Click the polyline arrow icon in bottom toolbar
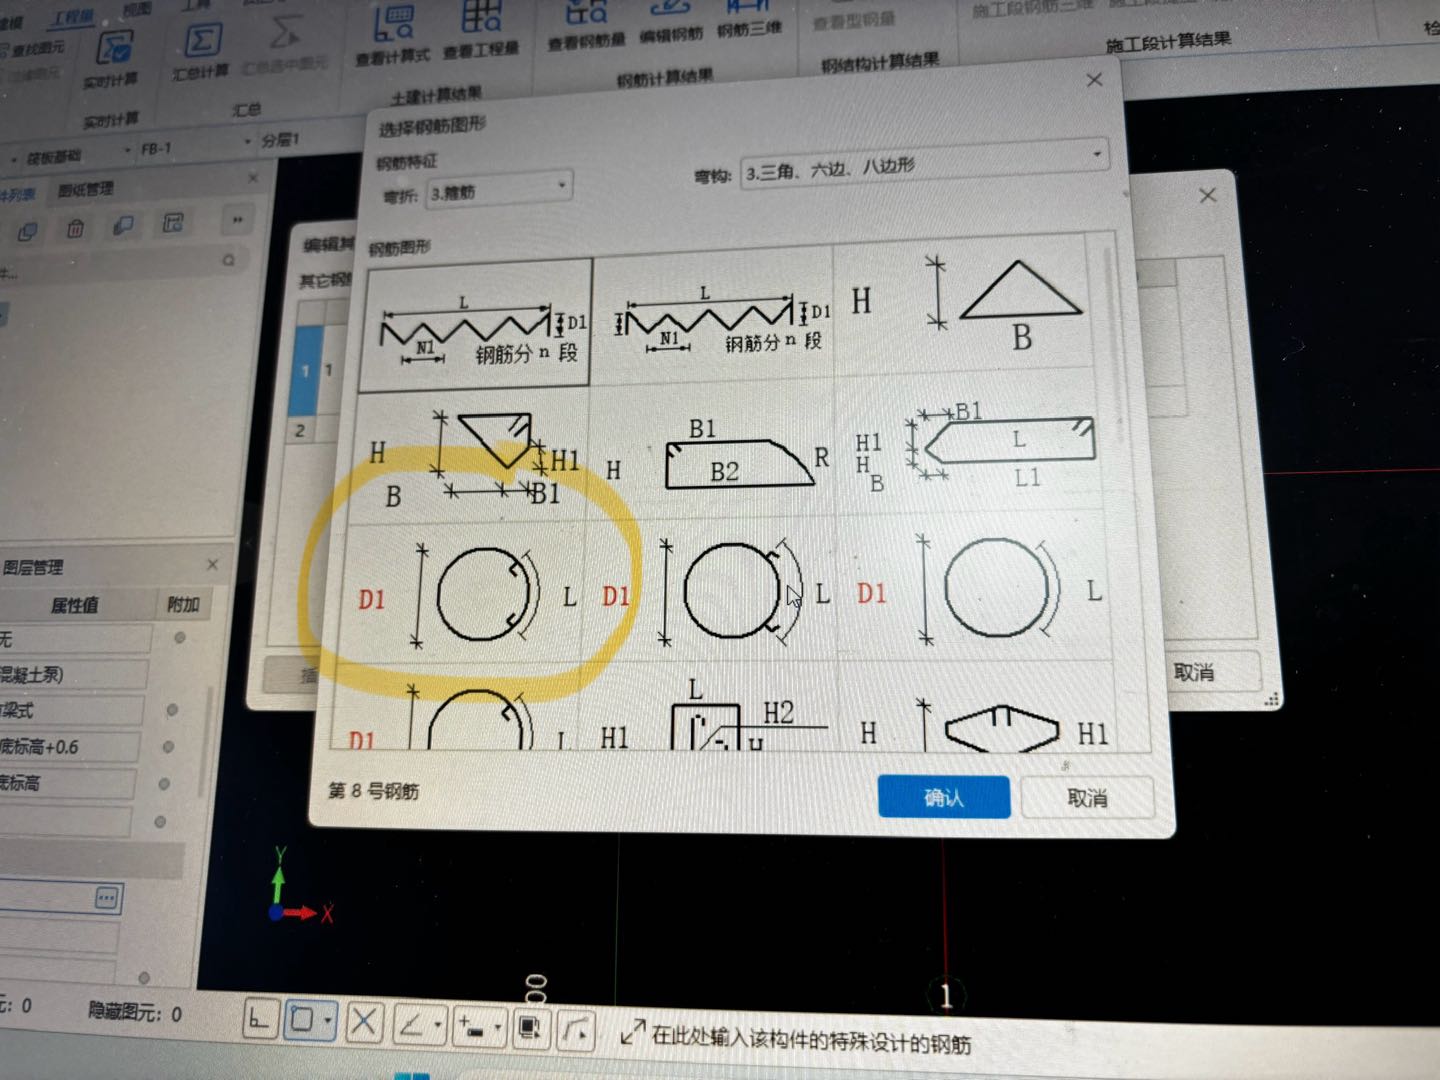 [x=576, y=1030]
